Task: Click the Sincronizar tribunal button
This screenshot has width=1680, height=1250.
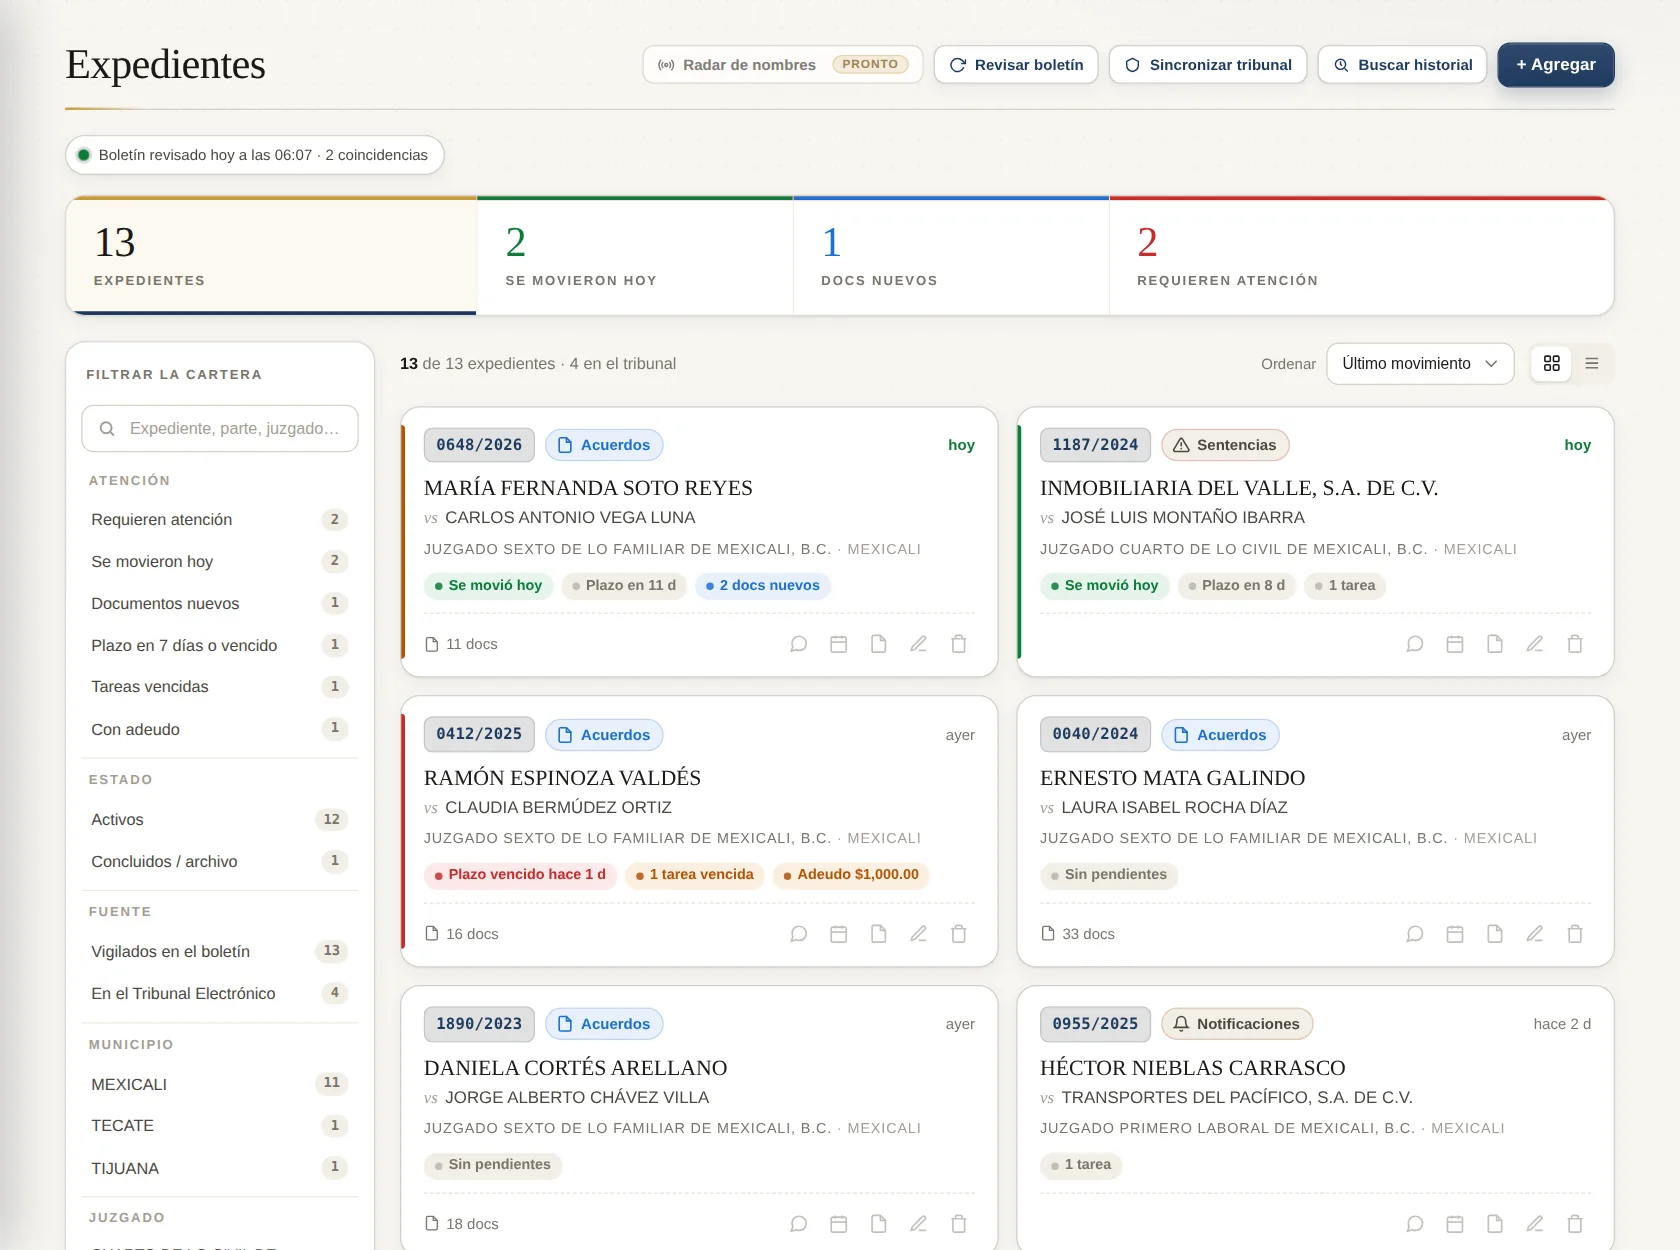Action: coord(1208,65)
